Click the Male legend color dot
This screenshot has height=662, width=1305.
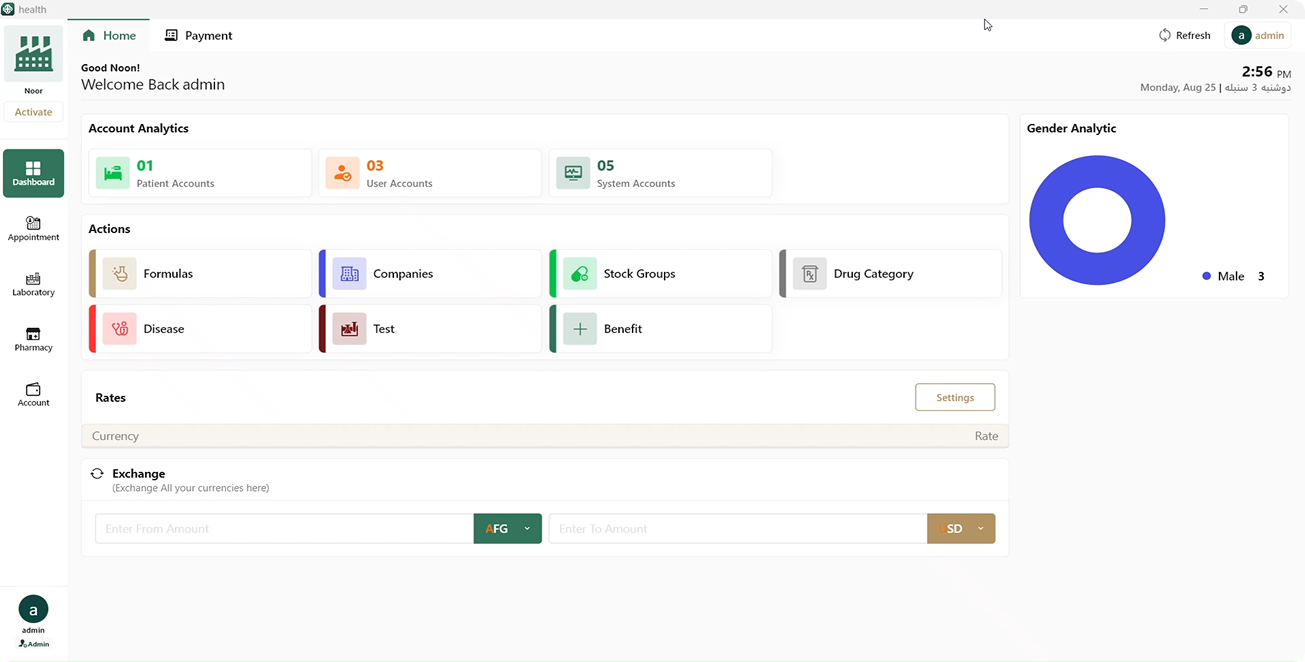[x=1206, y=276]
